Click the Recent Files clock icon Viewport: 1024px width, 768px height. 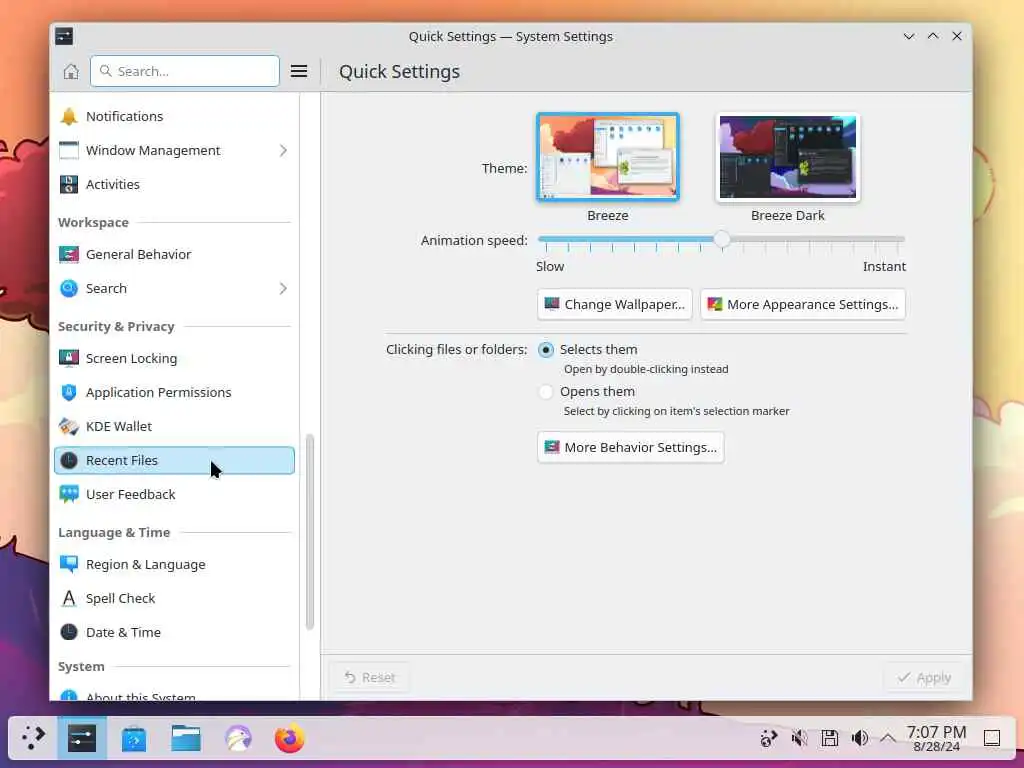coord(69,460)
